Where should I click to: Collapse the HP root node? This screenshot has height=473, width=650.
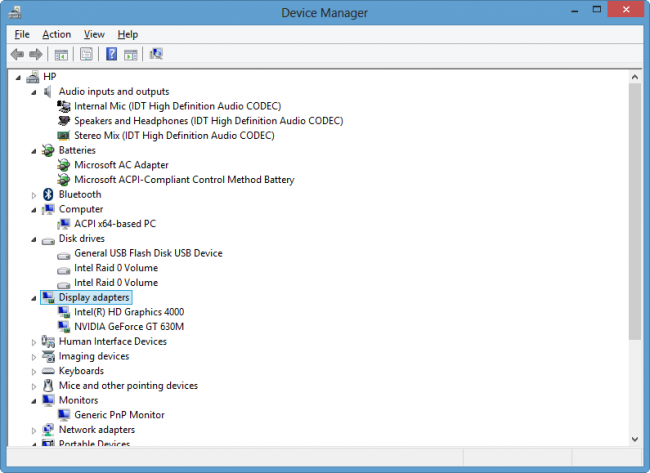coord(18,78)
